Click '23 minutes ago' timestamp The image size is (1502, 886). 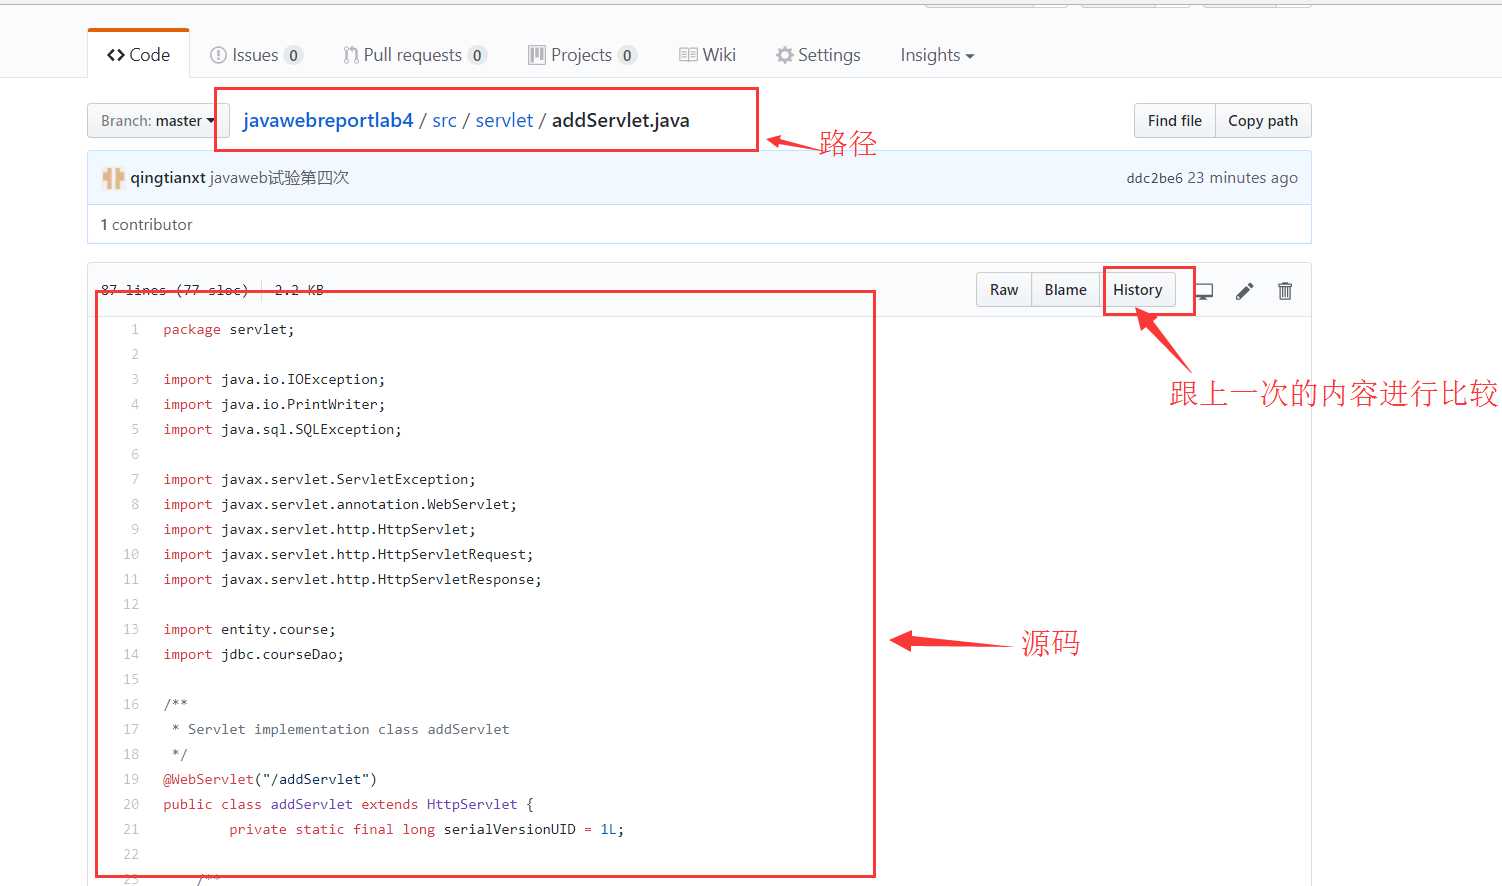[x=1242, y=178]
